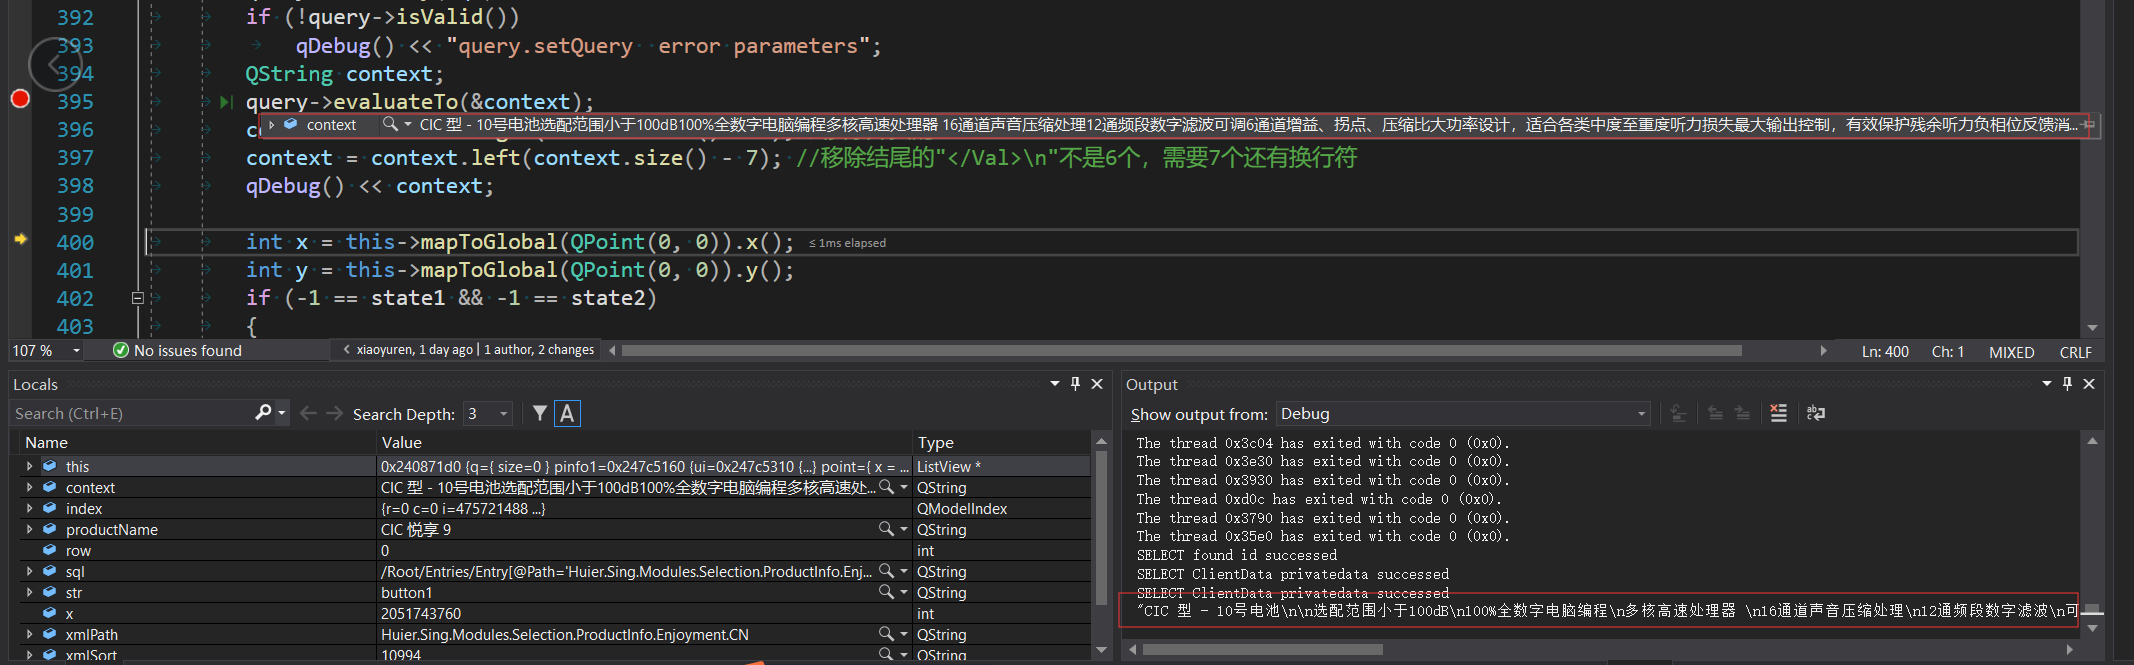The width and height of the screenshot is (2134, 665).
Task: Click Find Message in Code output icon
Action: pos(1678,414)
